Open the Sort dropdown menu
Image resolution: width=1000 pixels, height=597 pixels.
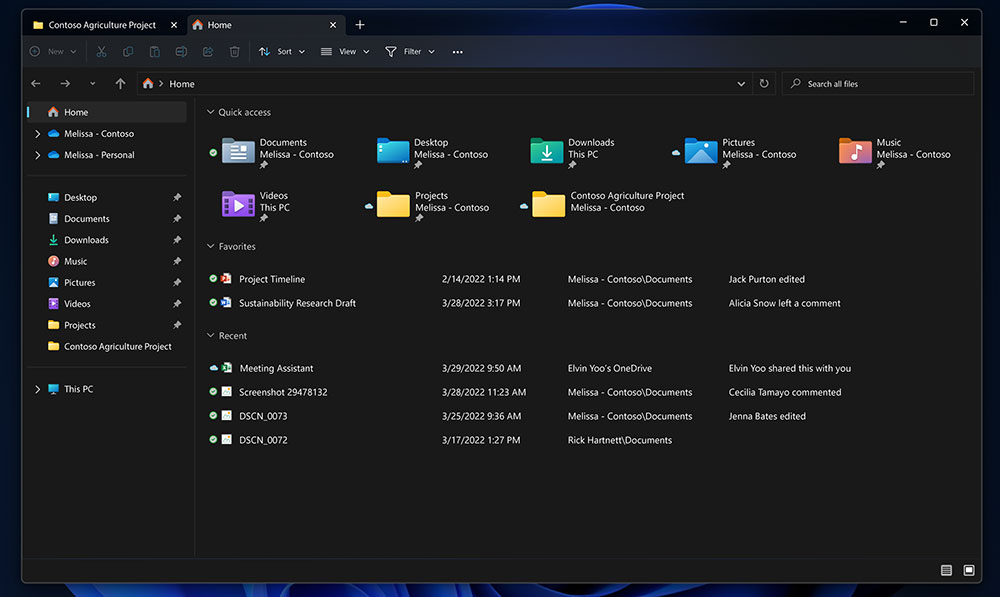(x=280, y=51)
